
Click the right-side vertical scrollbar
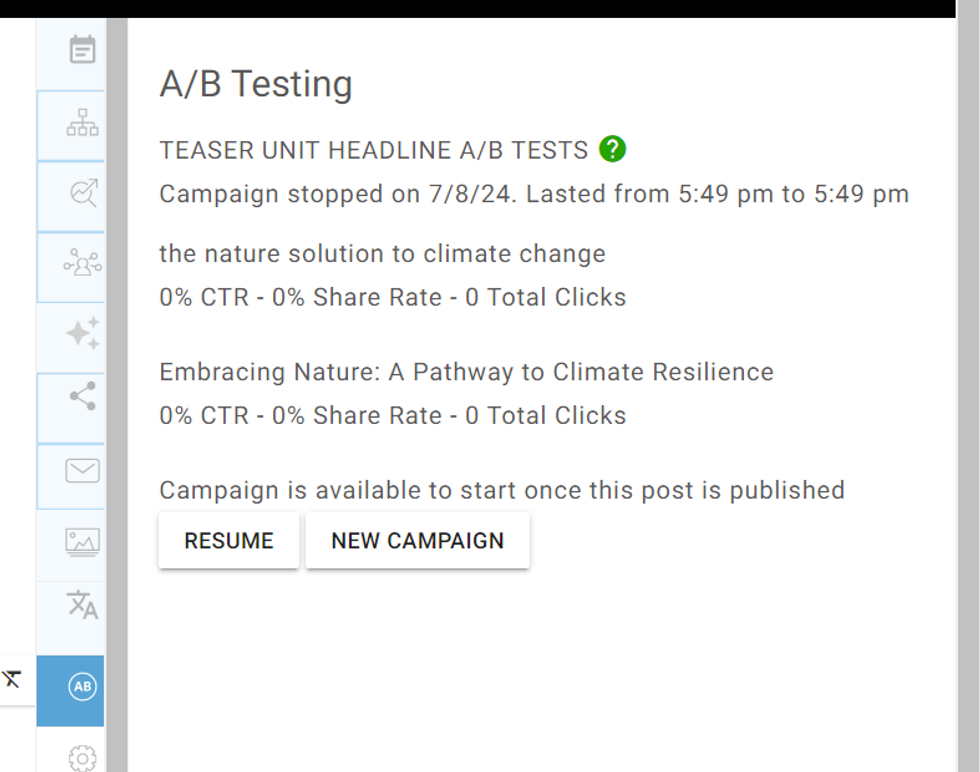pos(968,400)
